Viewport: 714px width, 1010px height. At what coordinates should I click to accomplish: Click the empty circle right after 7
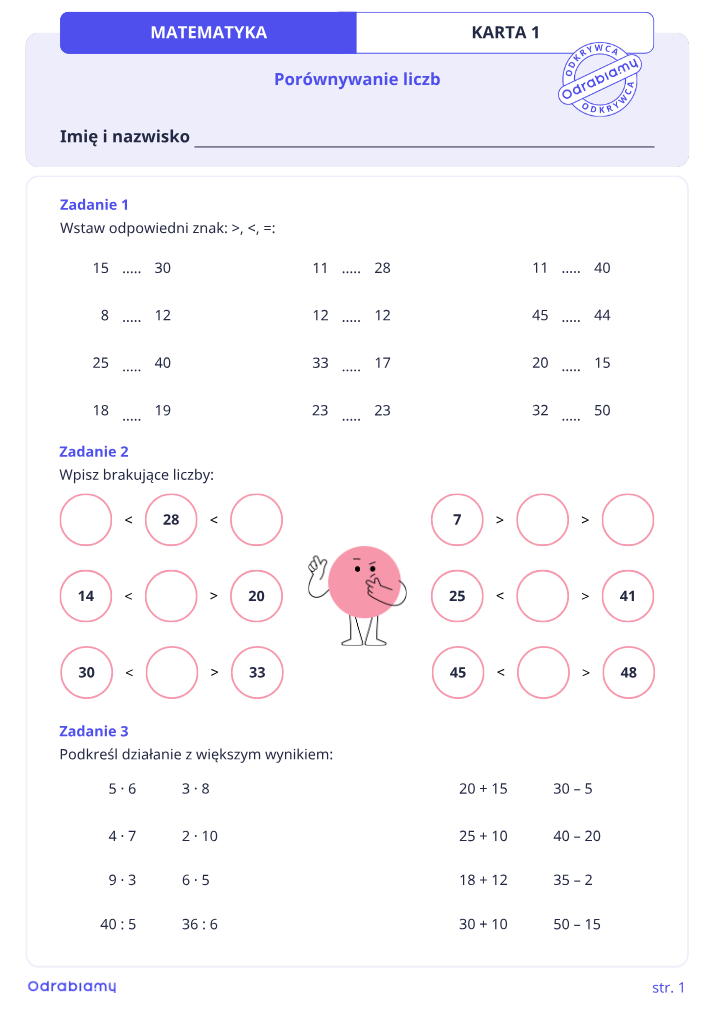click(543, 520)
